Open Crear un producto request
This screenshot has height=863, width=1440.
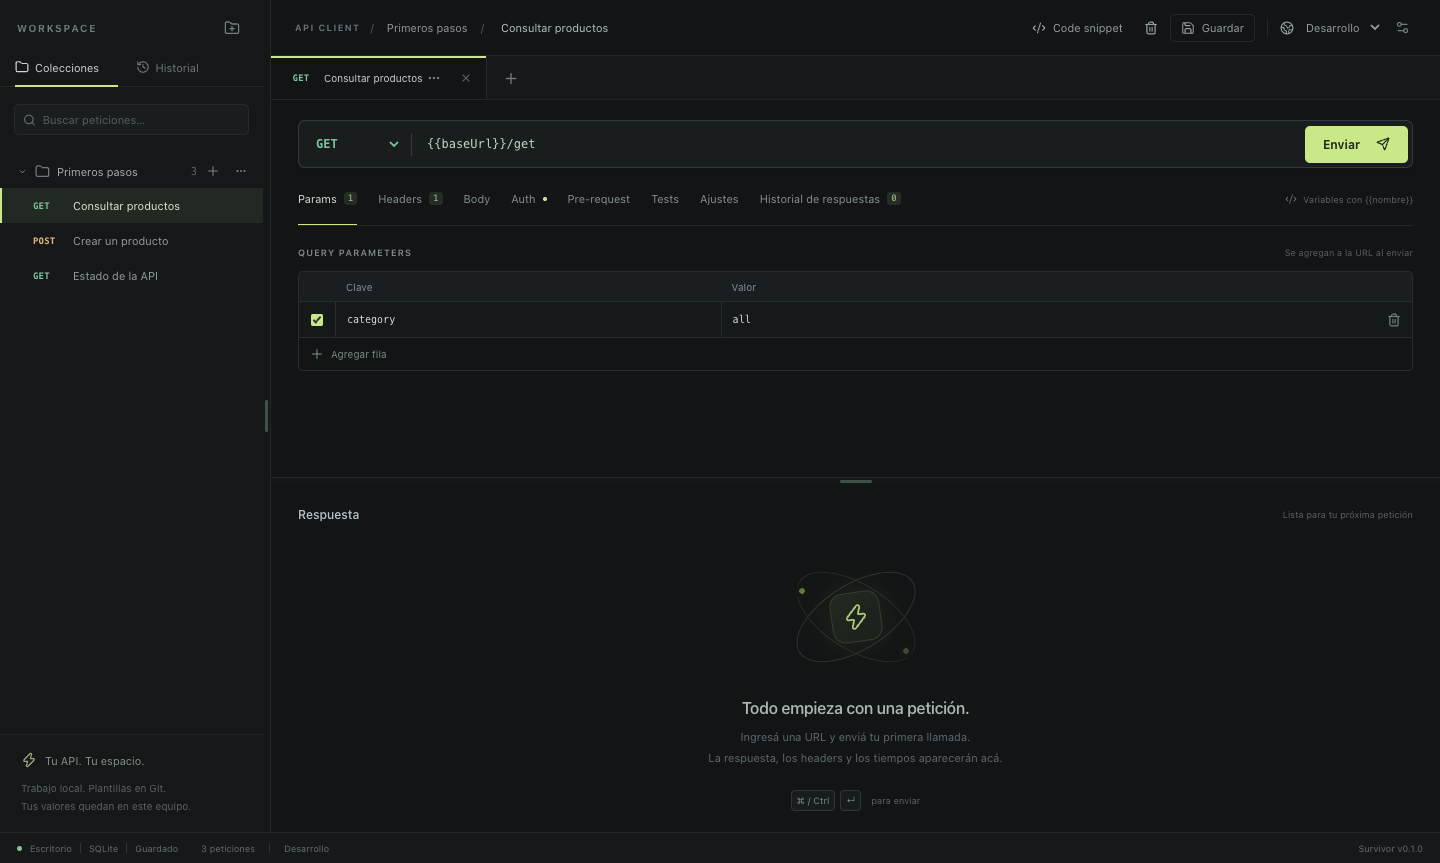point(132,241)
